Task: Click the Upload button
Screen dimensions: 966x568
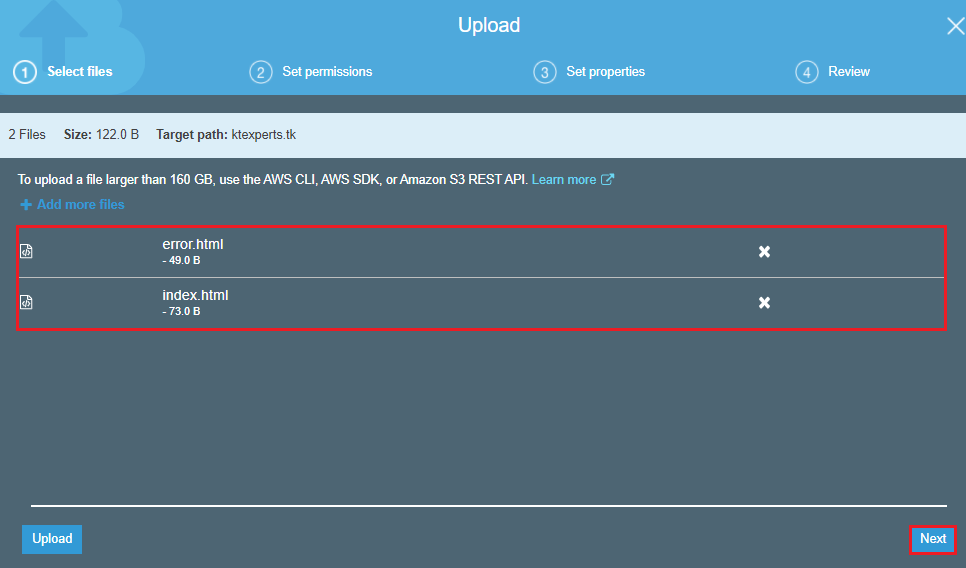Action: pyautogui.click(x=52, y=539)
